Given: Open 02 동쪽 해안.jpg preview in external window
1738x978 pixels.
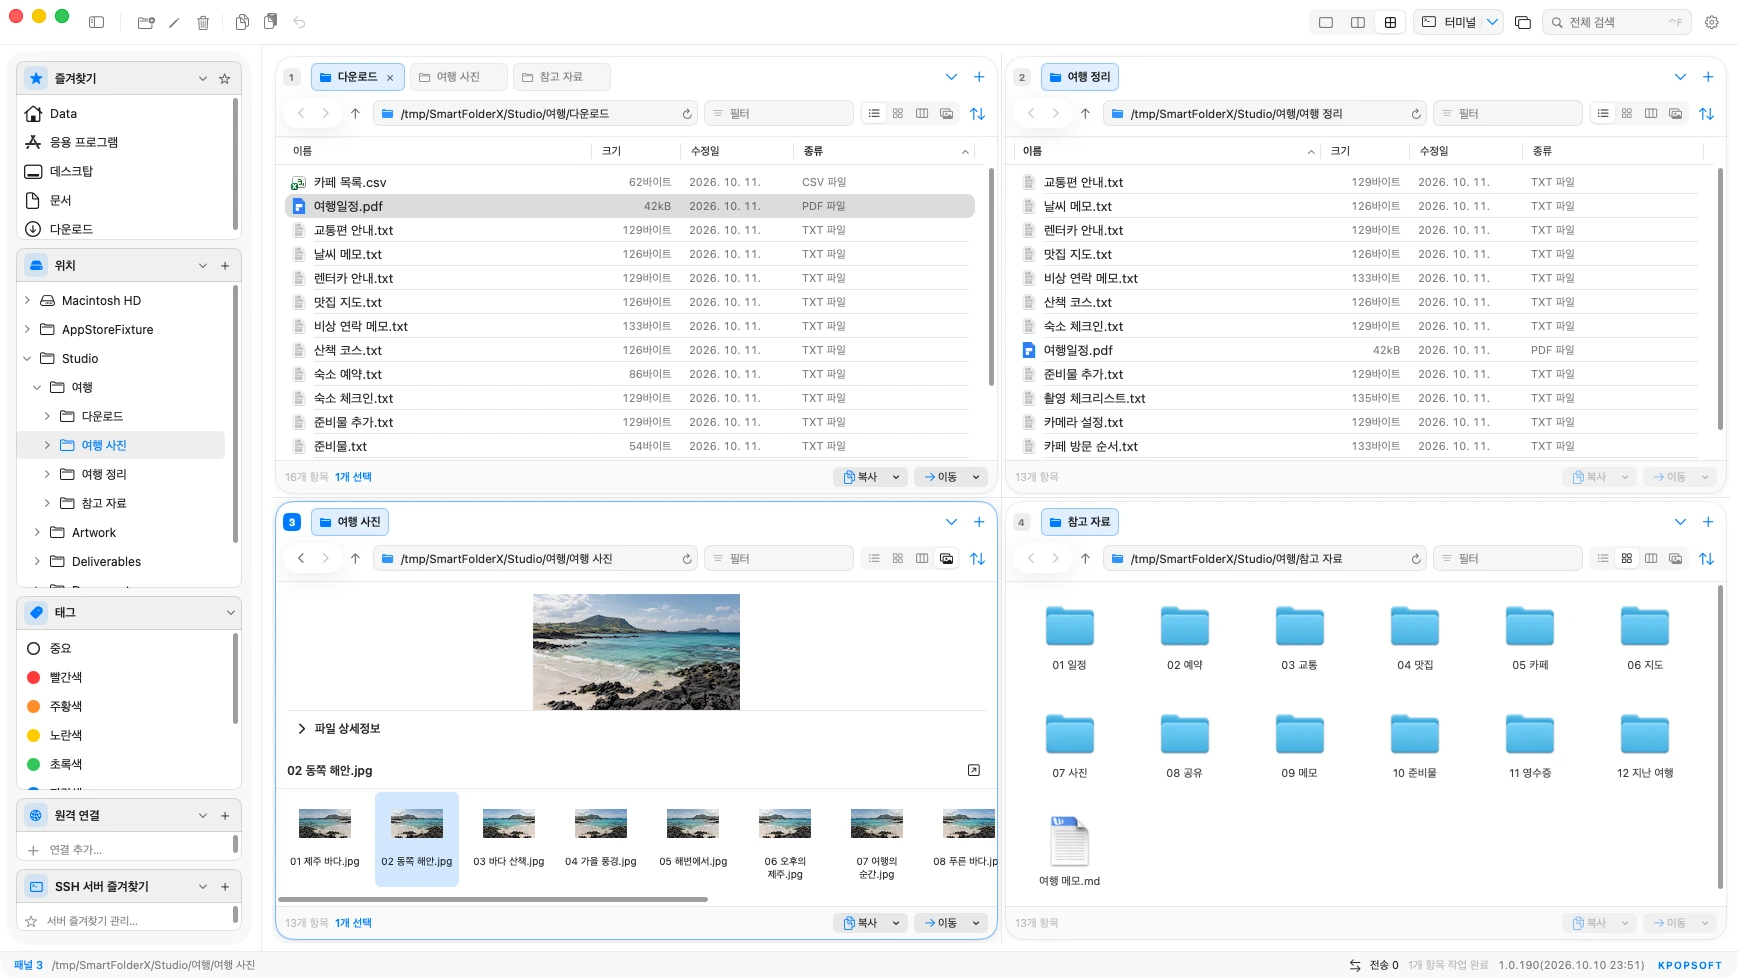Looking at the screenshot, I should click(x=974, y=770).
